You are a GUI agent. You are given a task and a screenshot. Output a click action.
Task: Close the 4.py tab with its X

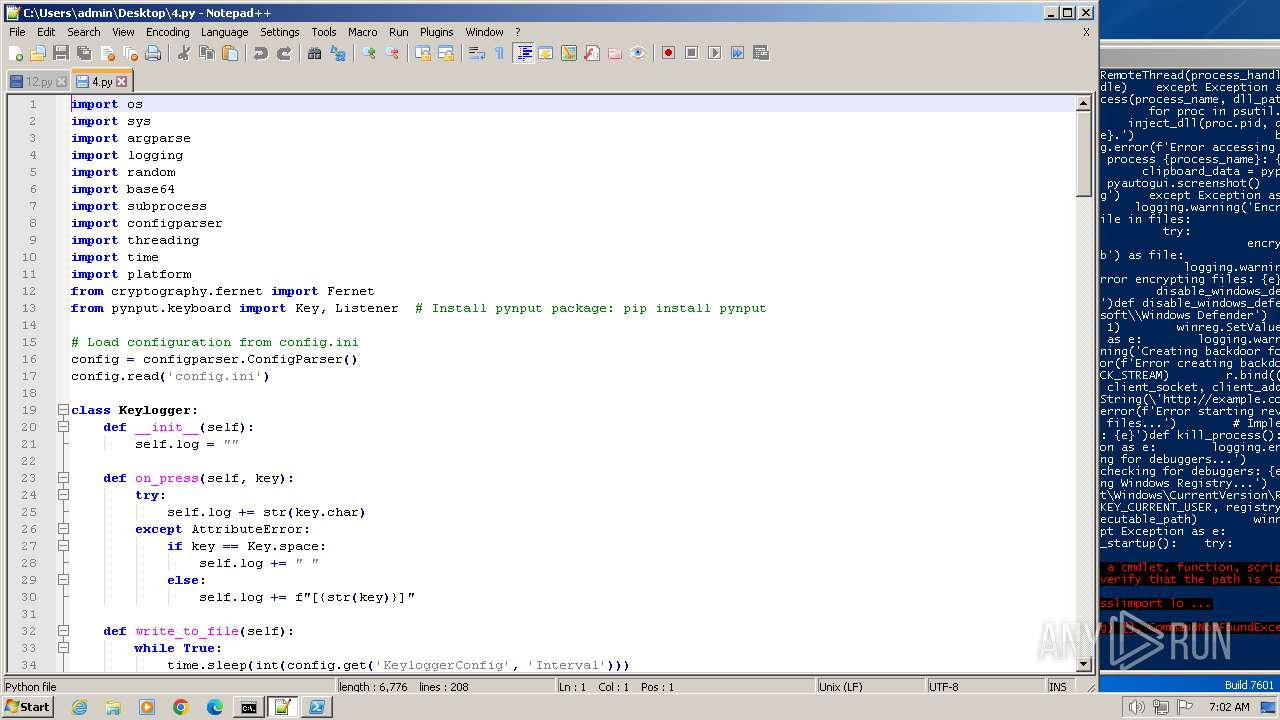[x=122, y=82]
